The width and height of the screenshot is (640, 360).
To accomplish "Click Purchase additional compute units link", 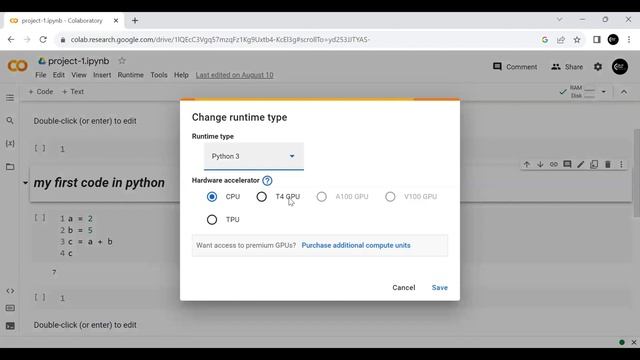I will [x=356, y=245].
